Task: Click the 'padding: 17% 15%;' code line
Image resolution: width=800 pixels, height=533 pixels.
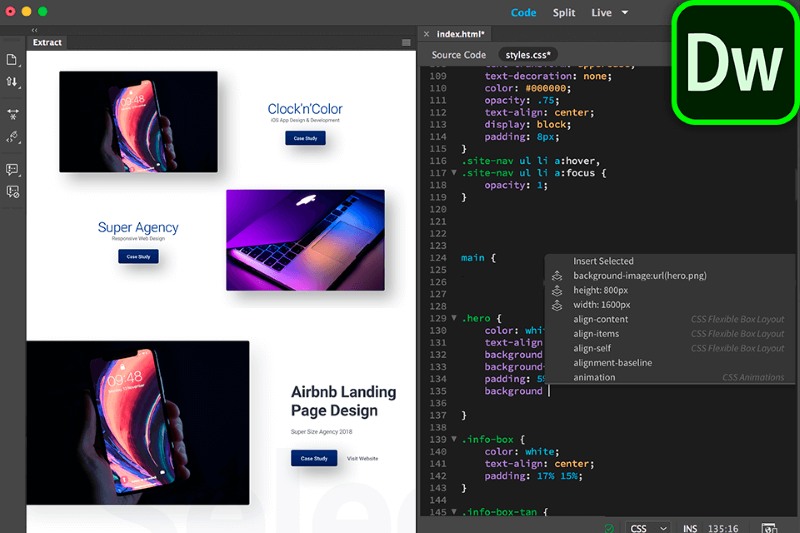Action: (x=533, y=476)
